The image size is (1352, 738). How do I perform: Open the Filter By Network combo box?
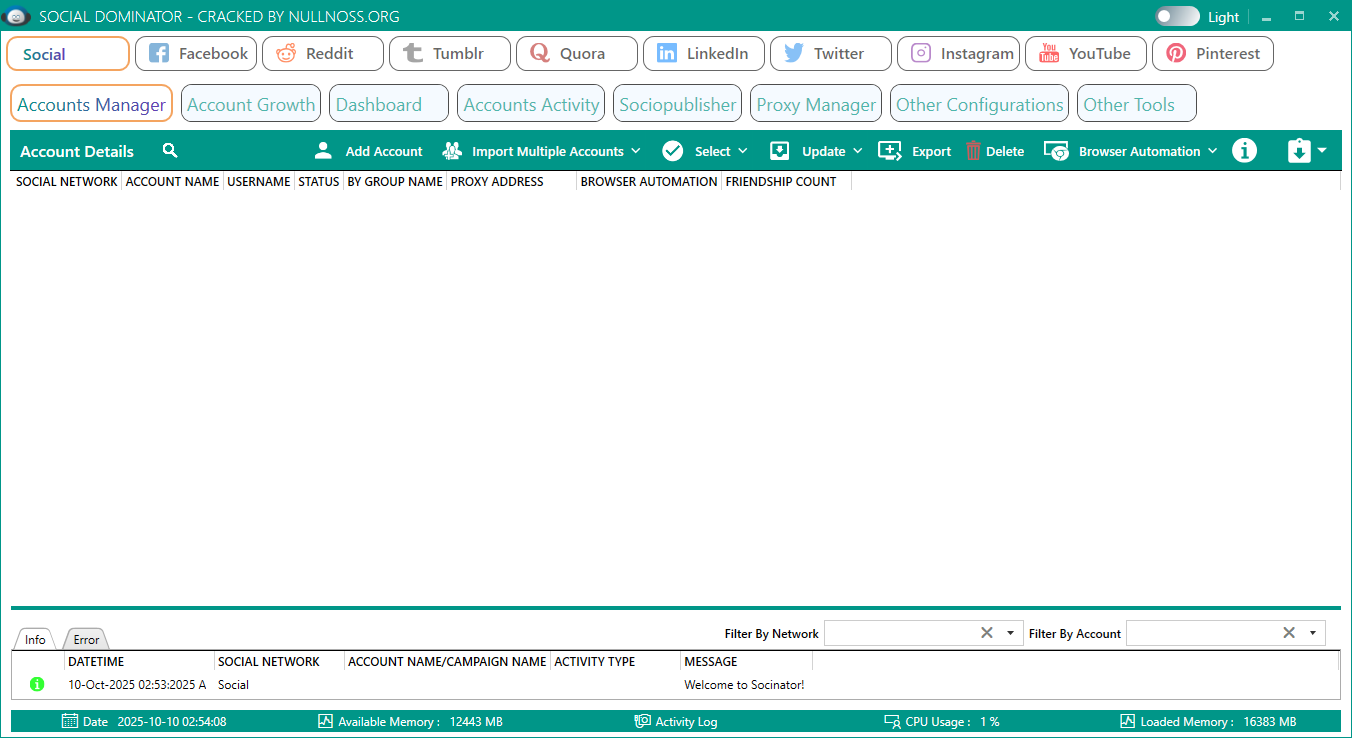1010,633
